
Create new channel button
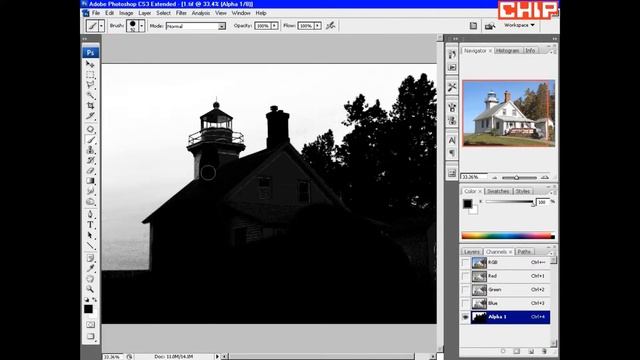click(531, 351)
